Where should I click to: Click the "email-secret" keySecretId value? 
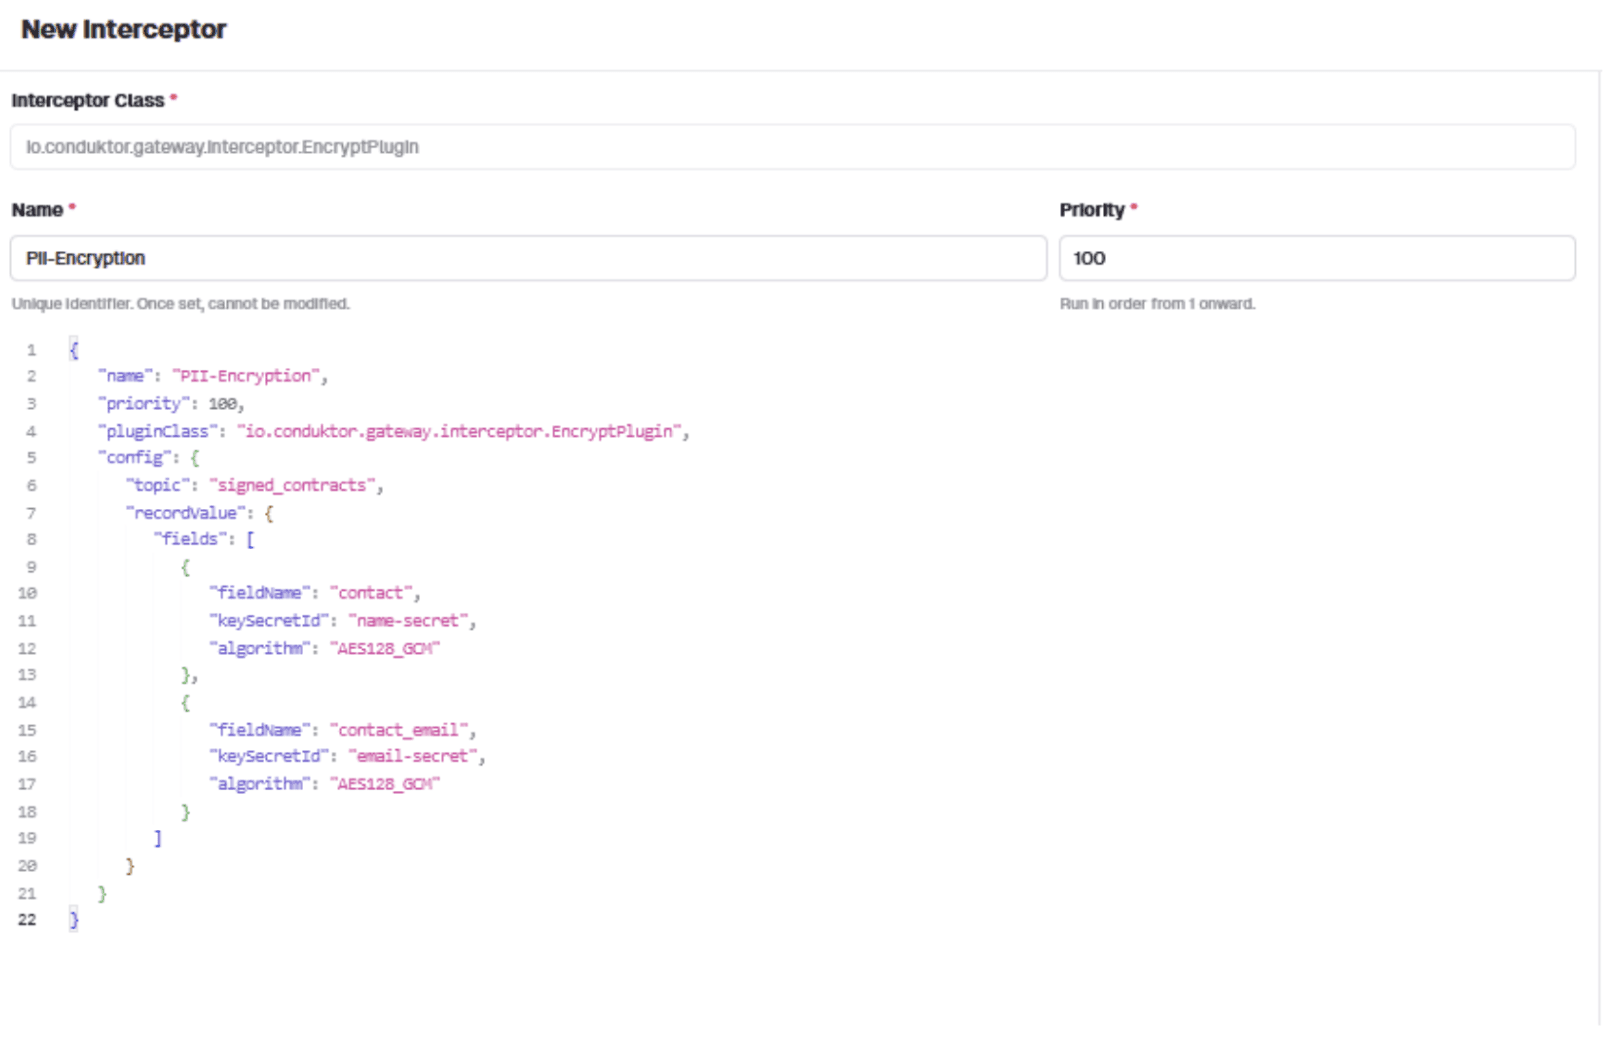(x=411, y=757)
